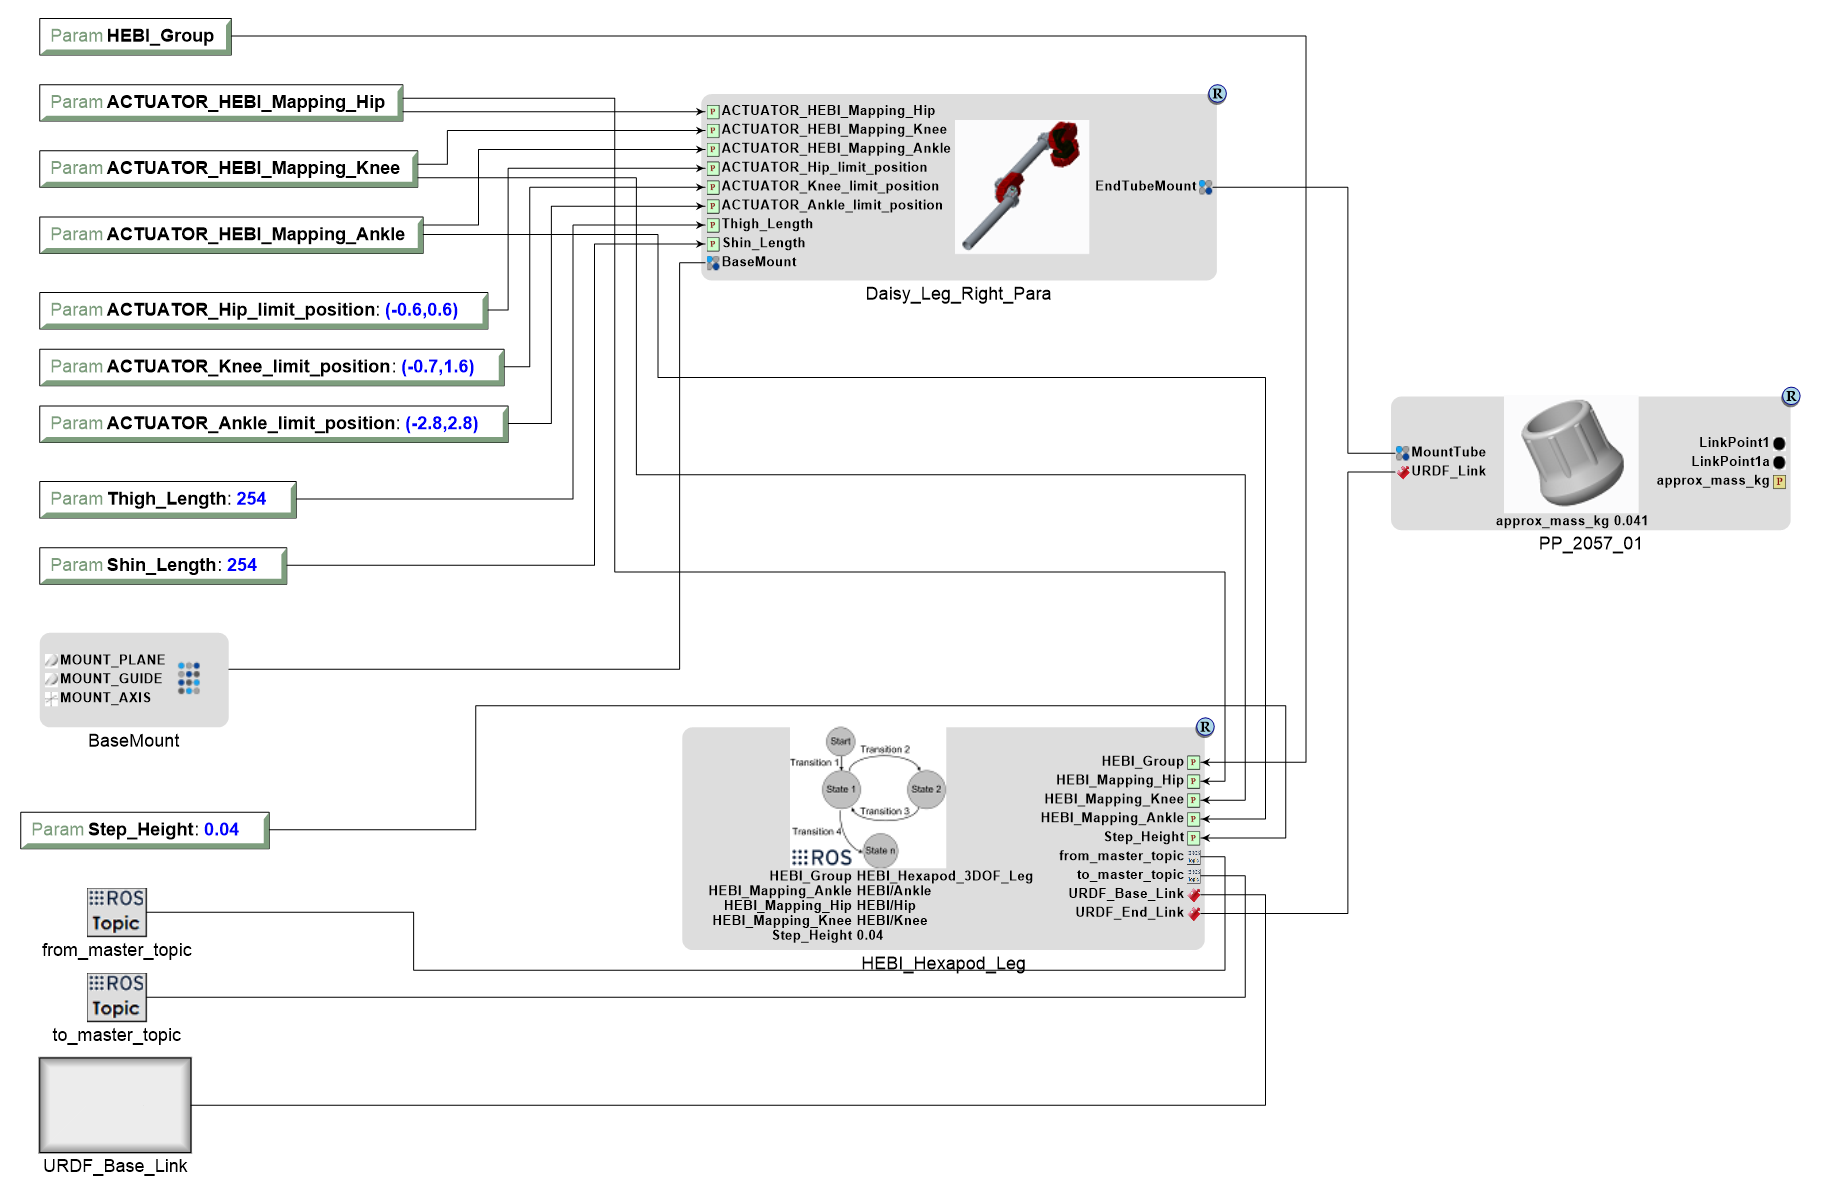Viewport: 1827px width, 1199px height.
Task: Click the BaseMount connector dots icon
Action: [x=189, y=678]
